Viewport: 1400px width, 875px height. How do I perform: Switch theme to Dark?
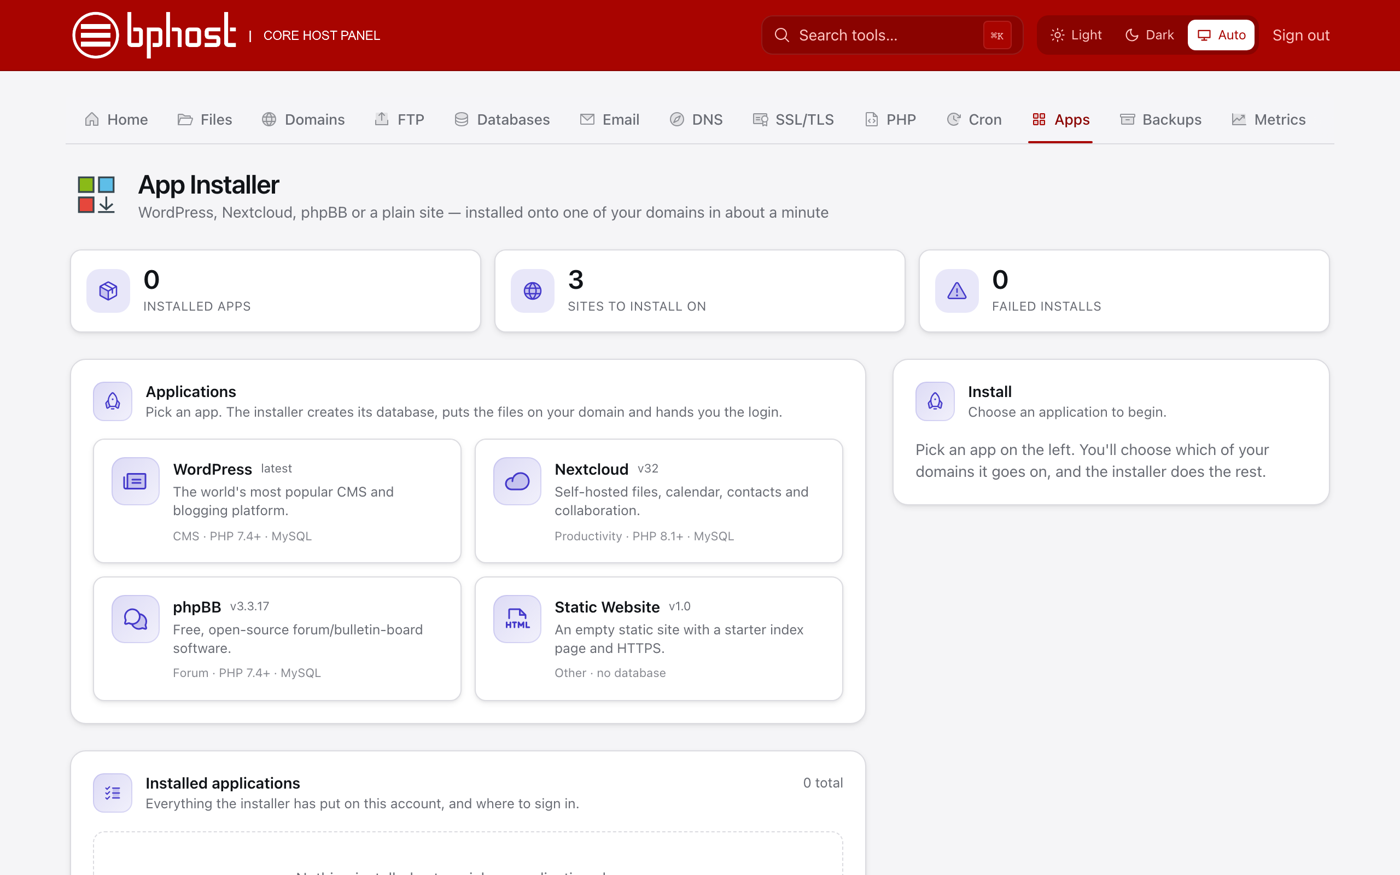(x=1150, y=35)
